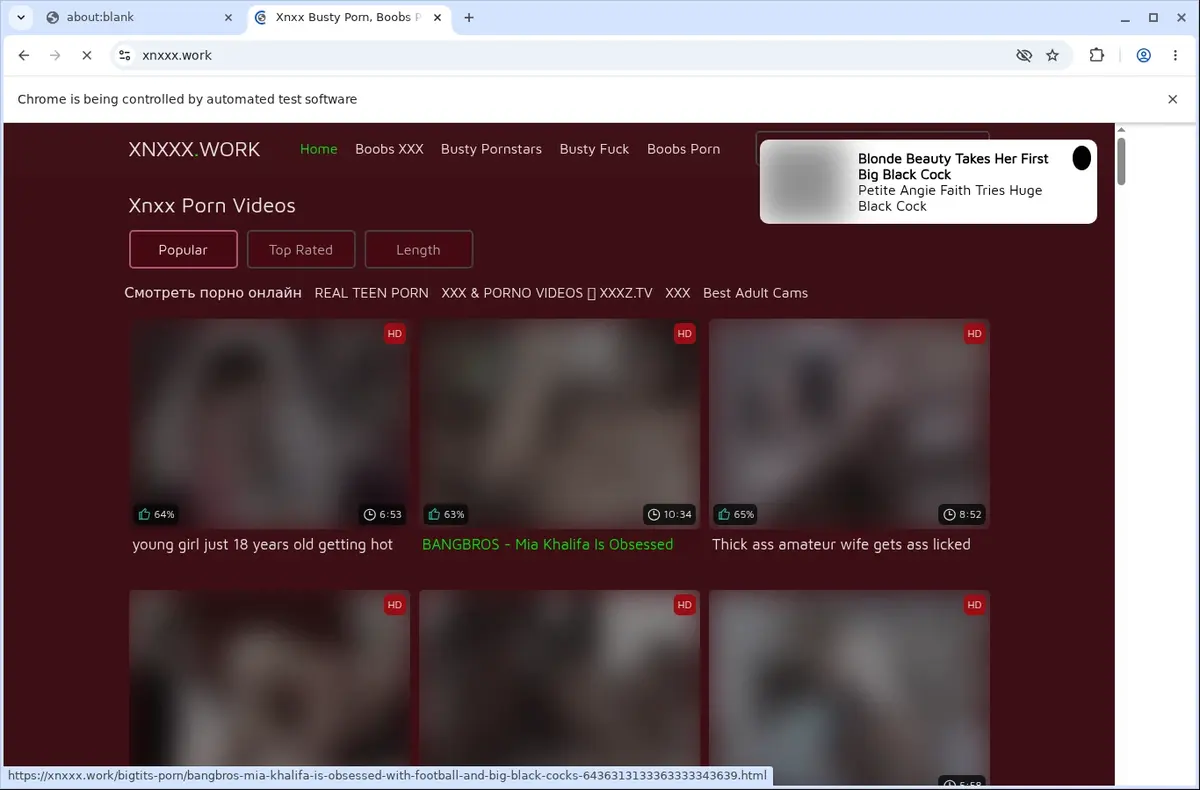Open the Best Adult Cams link
Screen dimensions: 1200x790
pyautogui.click(x=755, y=293)
